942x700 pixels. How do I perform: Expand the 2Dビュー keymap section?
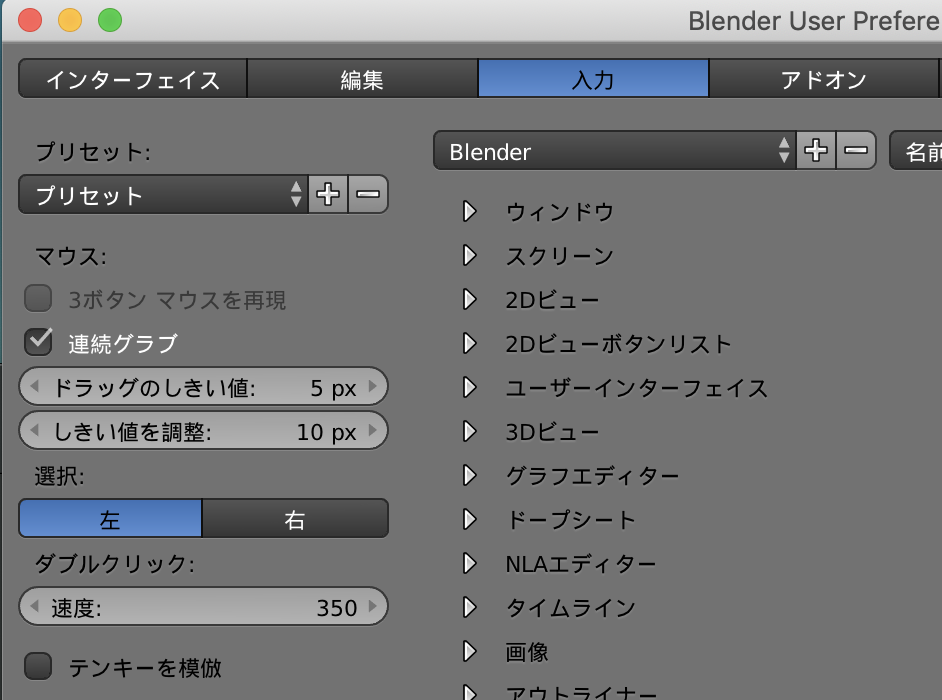coord(470,299)
